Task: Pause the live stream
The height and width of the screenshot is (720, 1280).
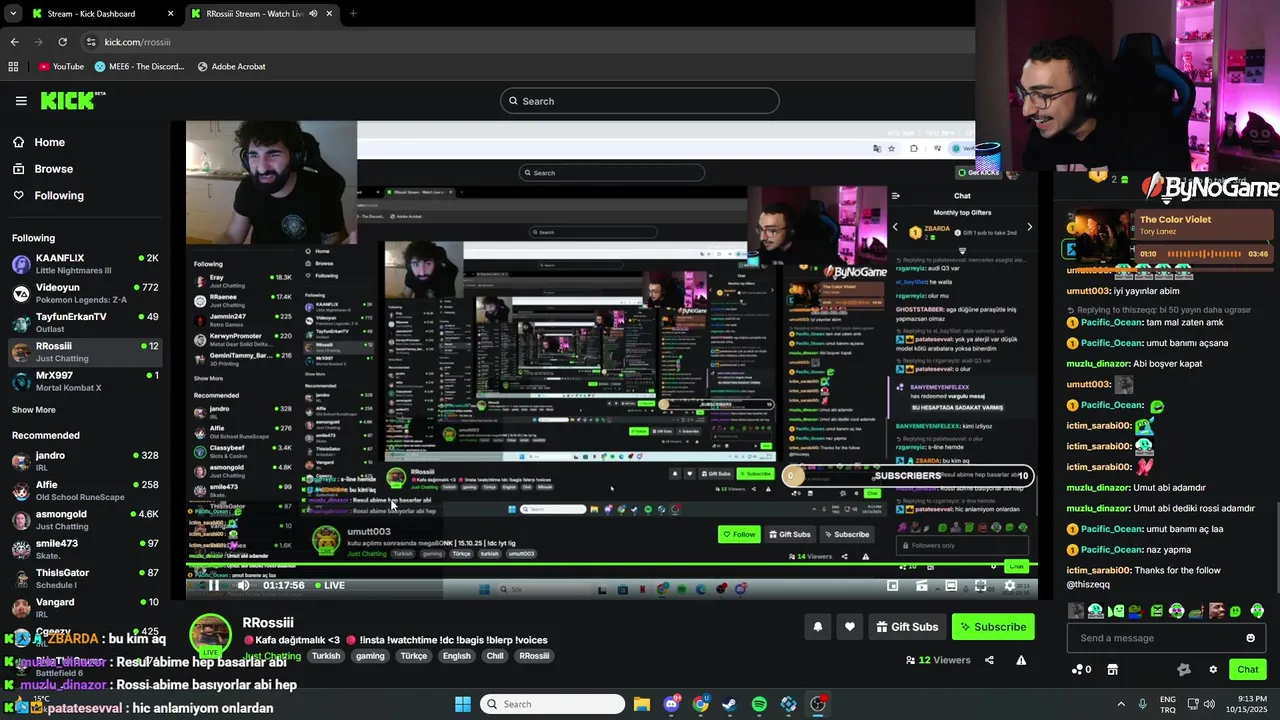Action: pyautogui.click(x=213, y=586)
